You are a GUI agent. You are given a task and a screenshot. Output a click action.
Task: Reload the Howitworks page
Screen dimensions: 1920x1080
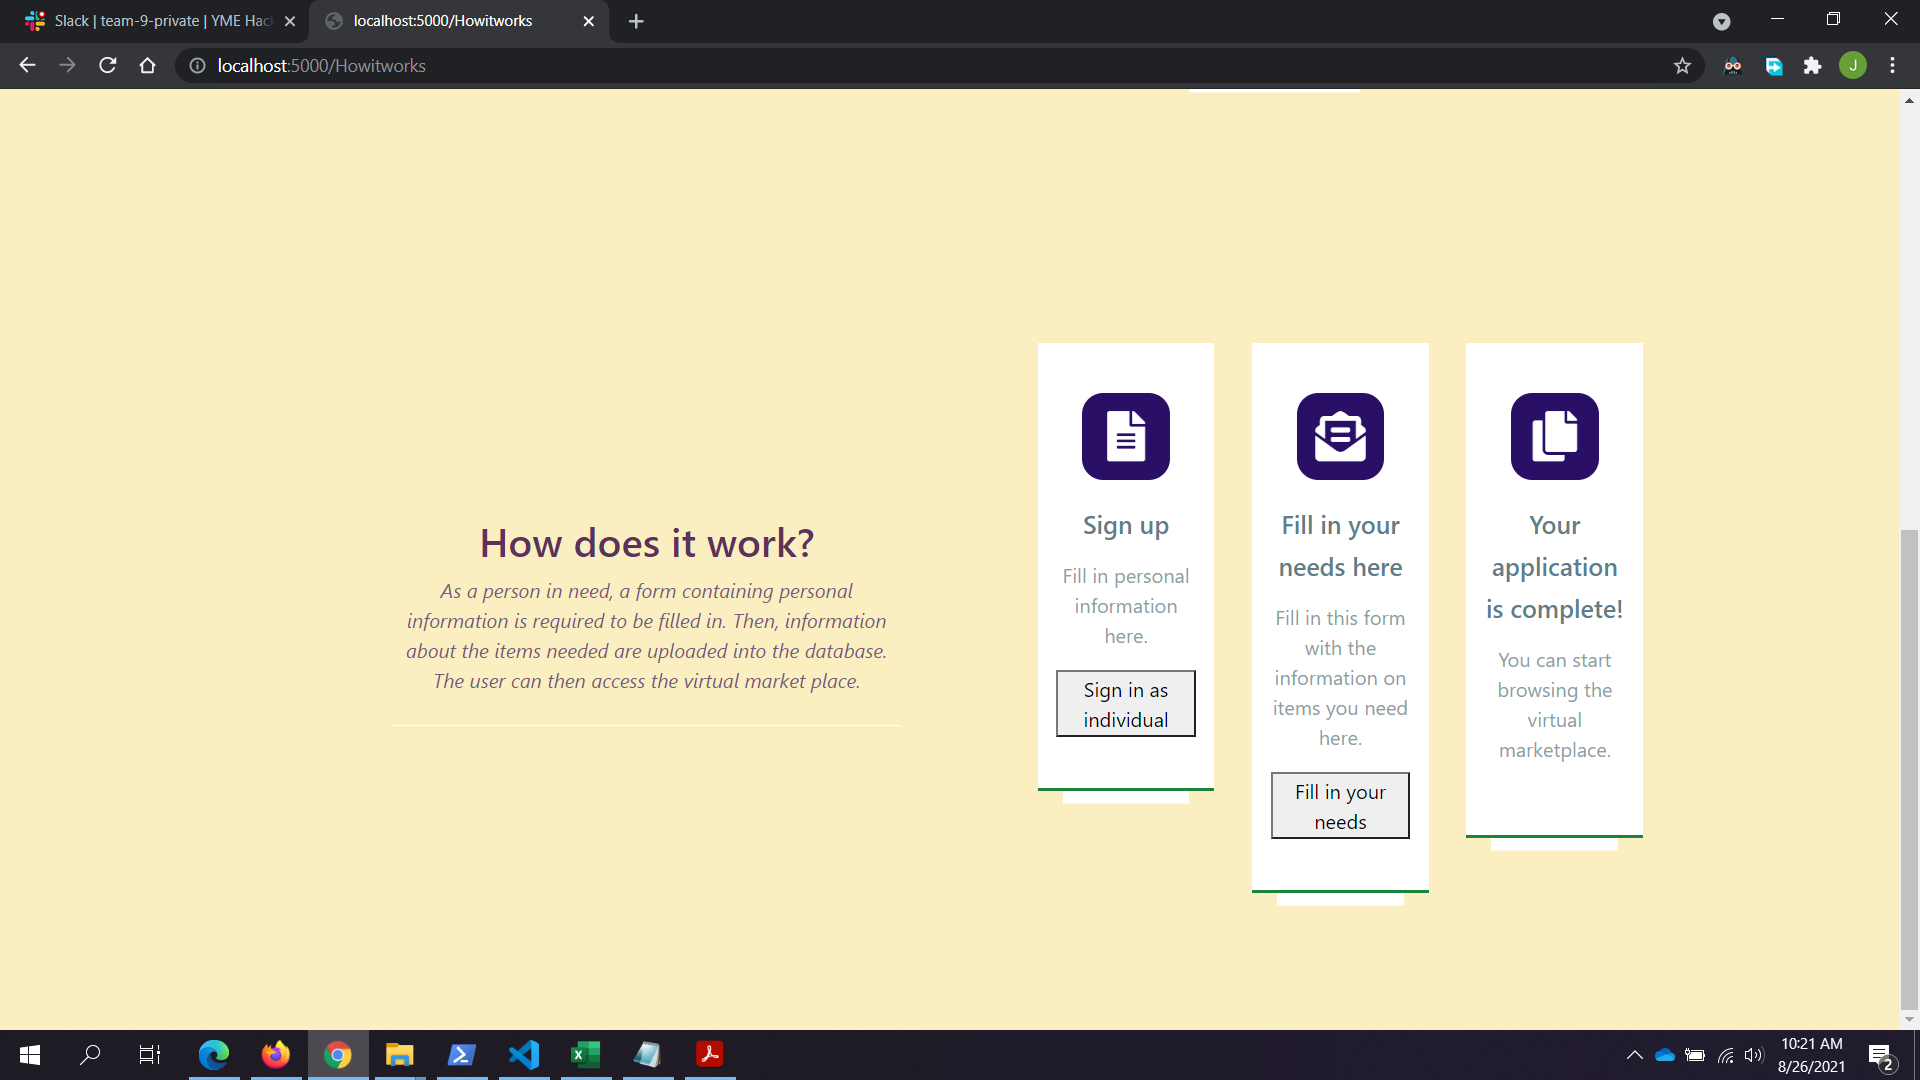108,66
